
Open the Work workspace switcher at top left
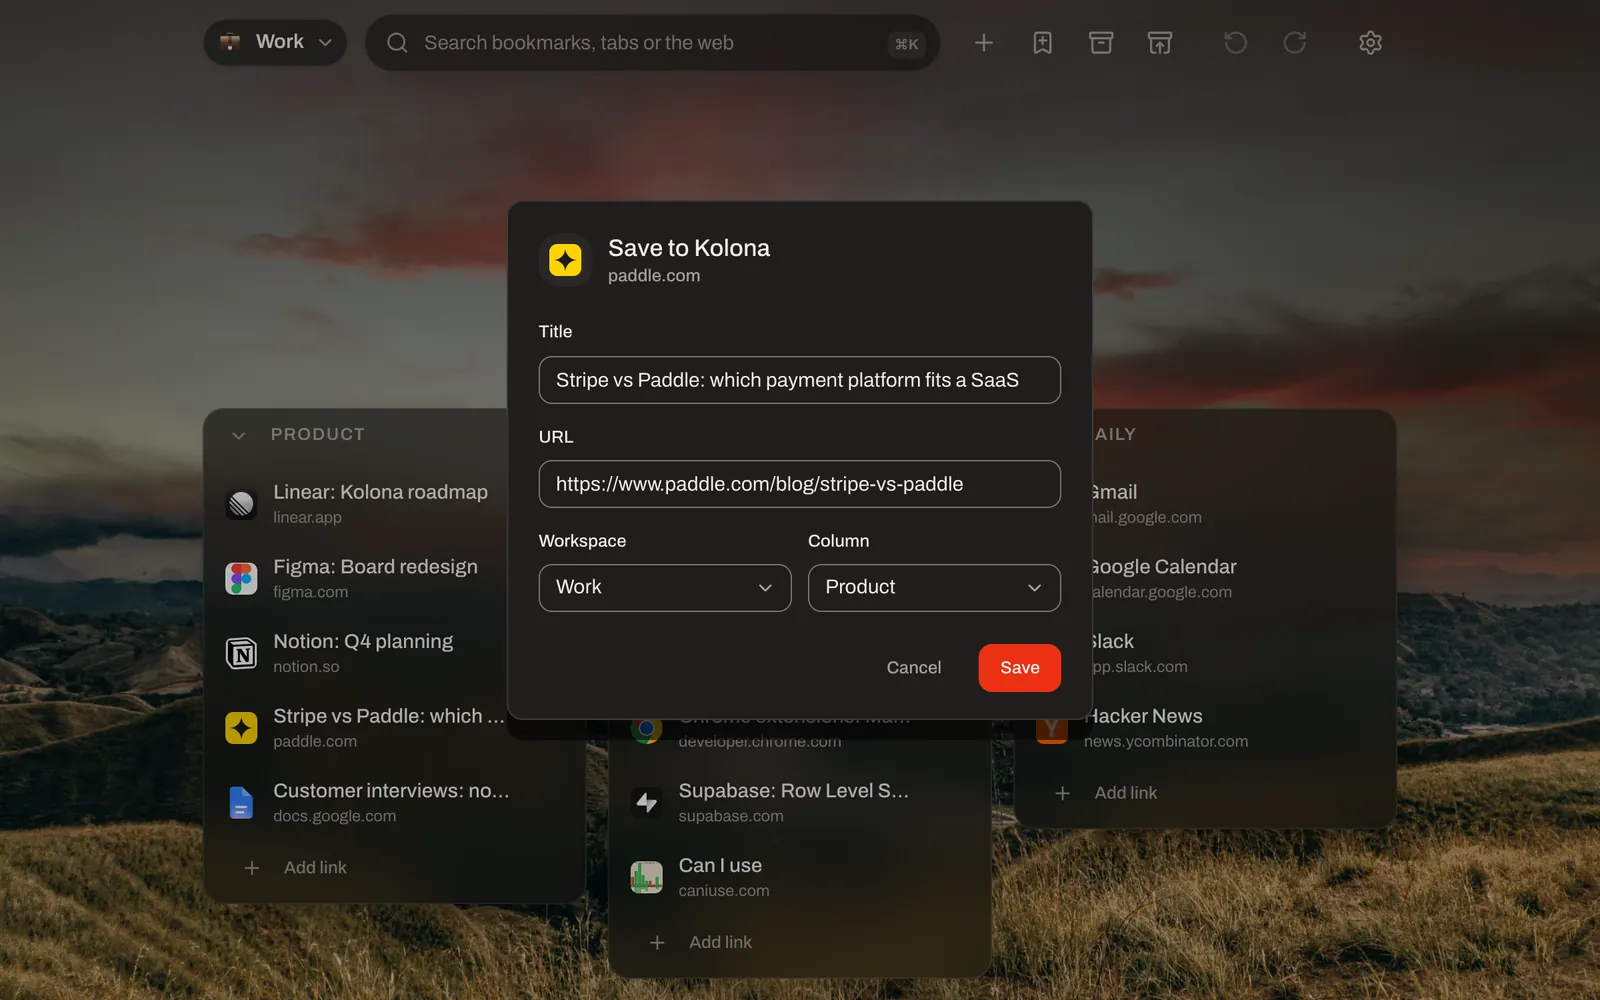(275, 43)
